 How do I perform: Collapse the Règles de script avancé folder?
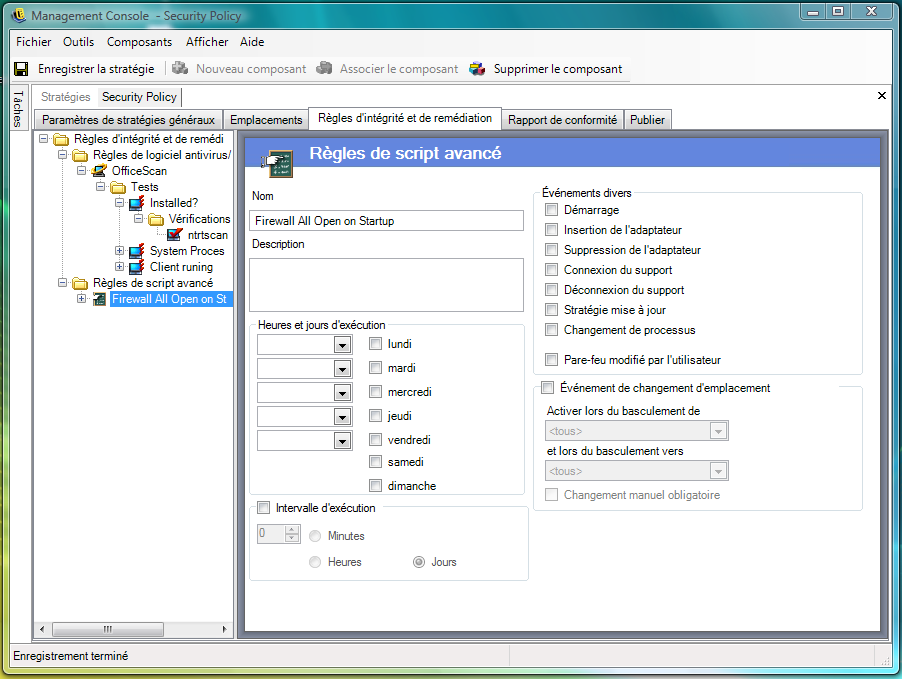click(x=63, y=283)
